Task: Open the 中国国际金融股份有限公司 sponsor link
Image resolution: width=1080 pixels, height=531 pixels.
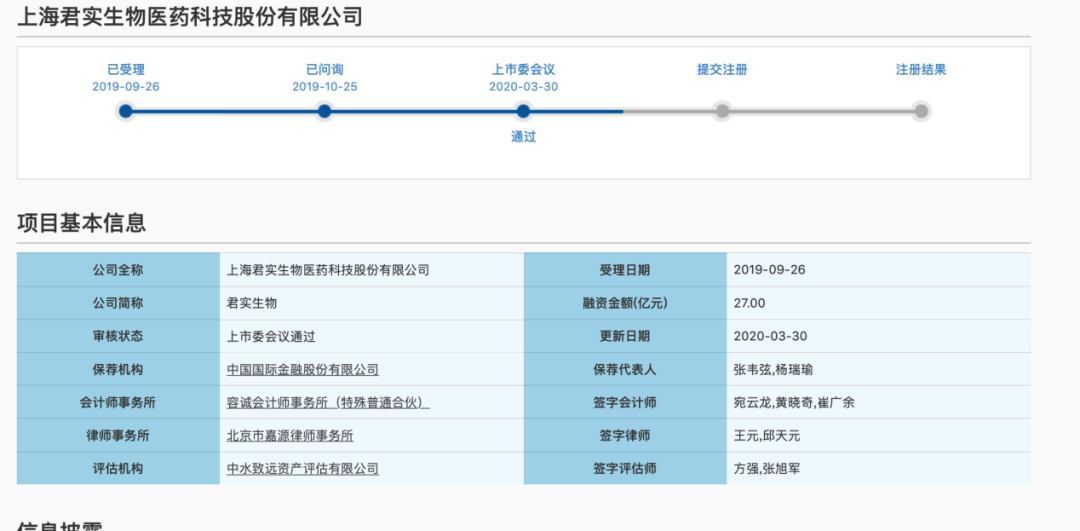Action: click(x=303, y=369)
